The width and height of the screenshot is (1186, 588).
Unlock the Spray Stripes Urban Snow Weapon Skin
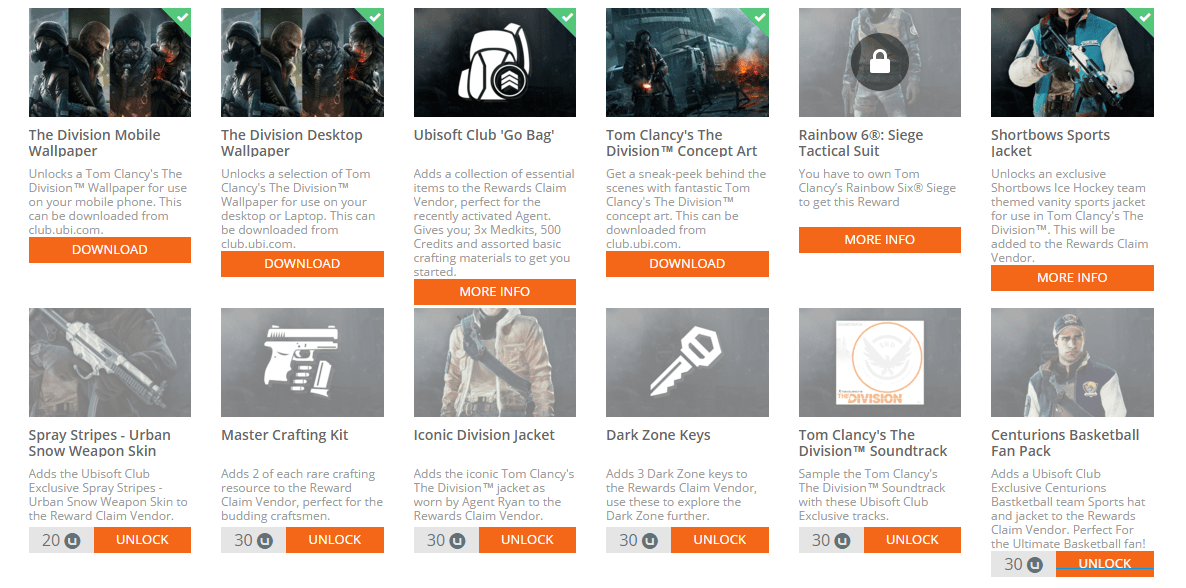pos(142,540)
